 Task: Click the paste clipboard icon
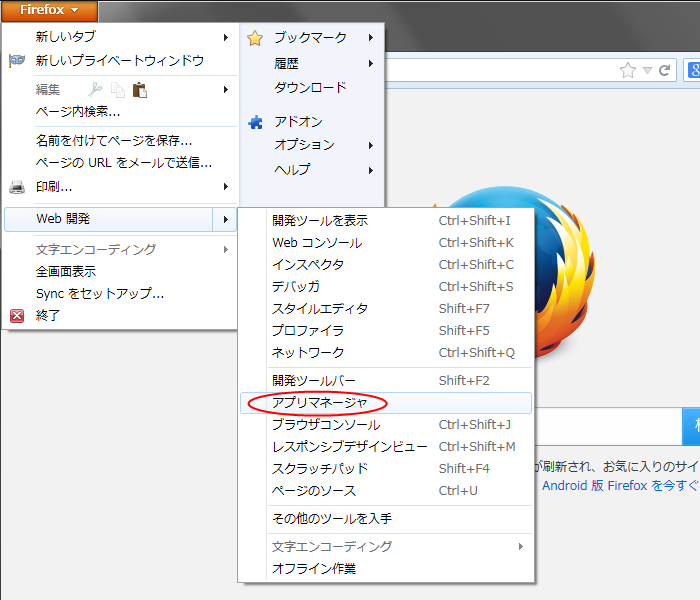tap(140, 90)
